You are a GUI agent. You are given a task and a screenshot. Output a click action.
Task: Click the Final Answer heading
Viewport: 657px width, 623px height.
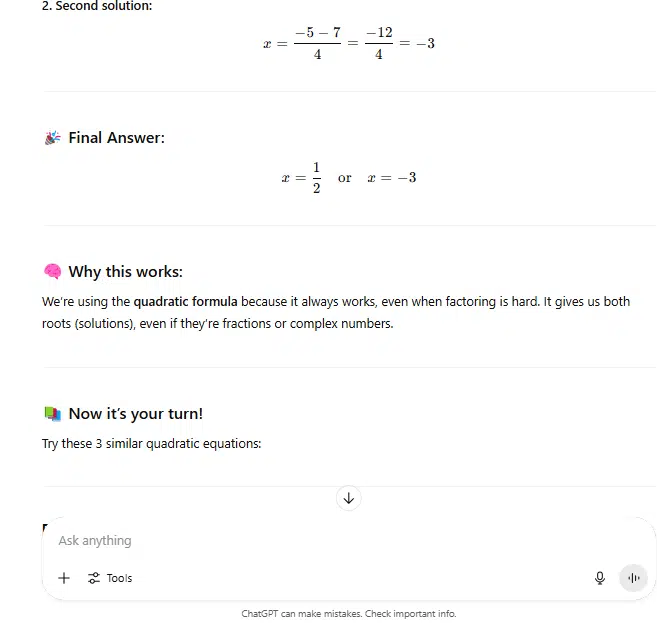(x=116, y=138)
